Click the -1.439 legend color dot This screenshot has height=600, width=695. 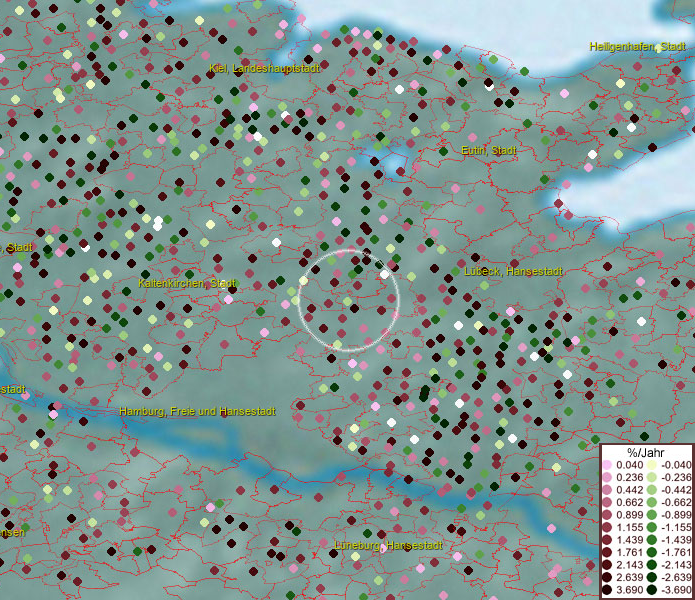point(652,540)
